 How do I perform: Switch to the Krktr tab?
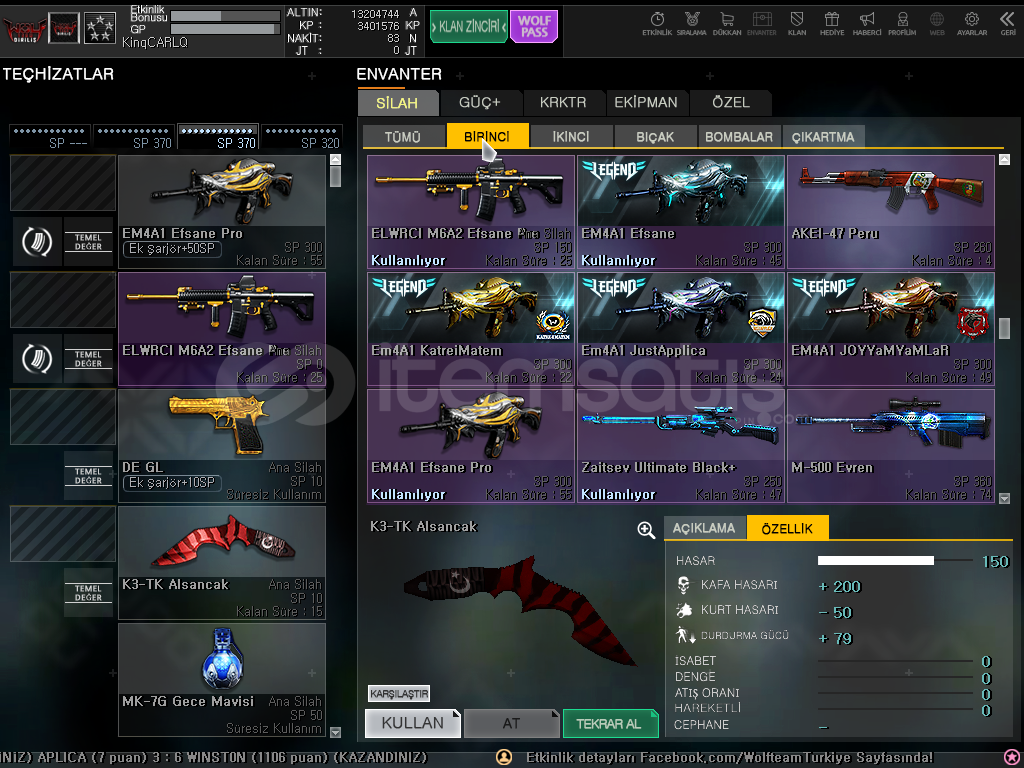tap(564, 103)
